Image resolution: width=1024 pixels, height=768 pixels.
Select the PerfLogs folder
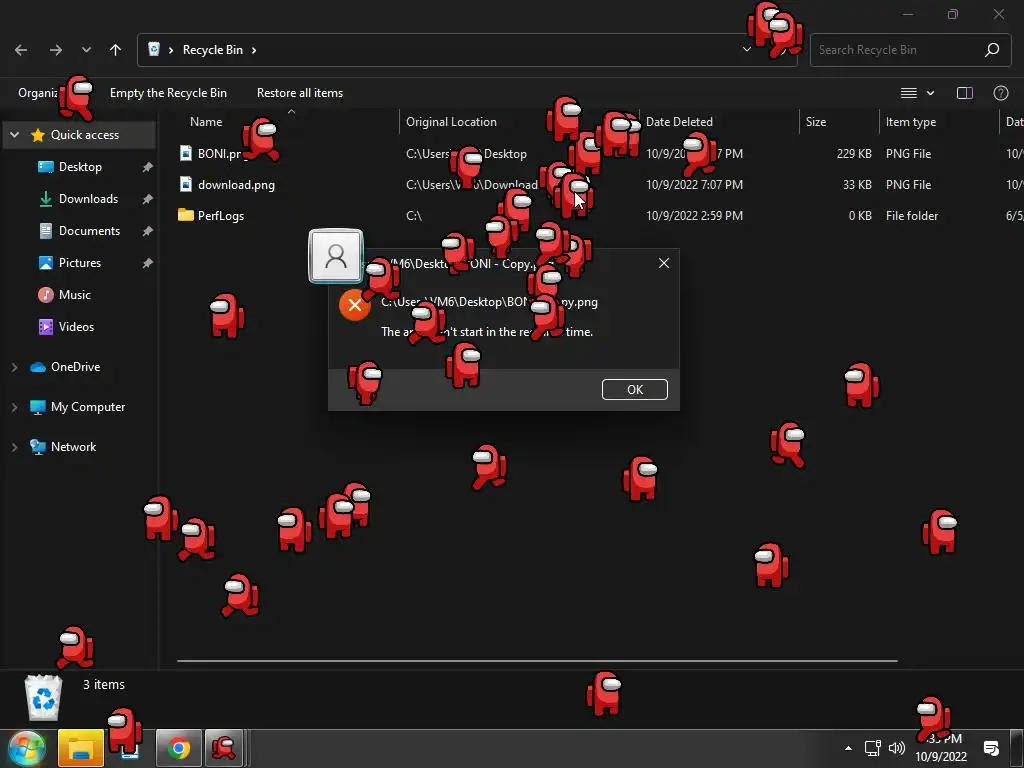point(221,216)
